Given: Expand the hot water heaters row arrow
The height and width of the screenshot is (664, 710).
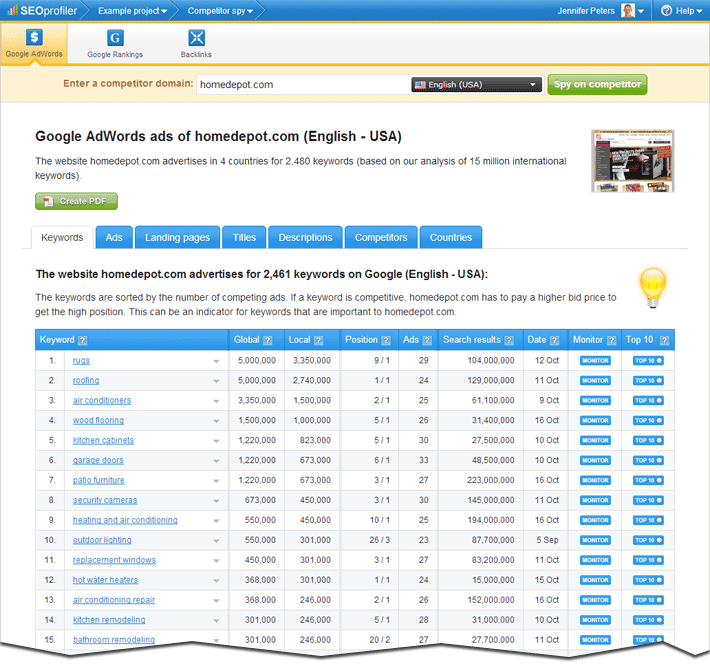Looking at the screenshot, I should (x=216, y=581).
